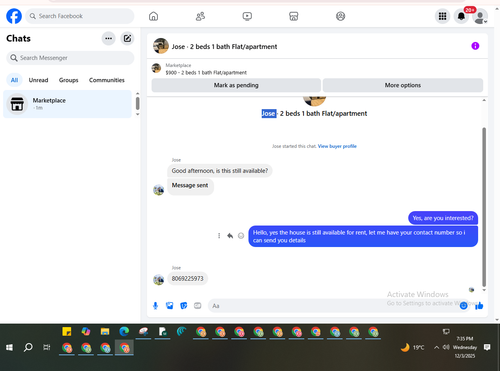Screen dimensions: 500x371
Task: Open the Groups icon in top bar
Action: (340, 16)
